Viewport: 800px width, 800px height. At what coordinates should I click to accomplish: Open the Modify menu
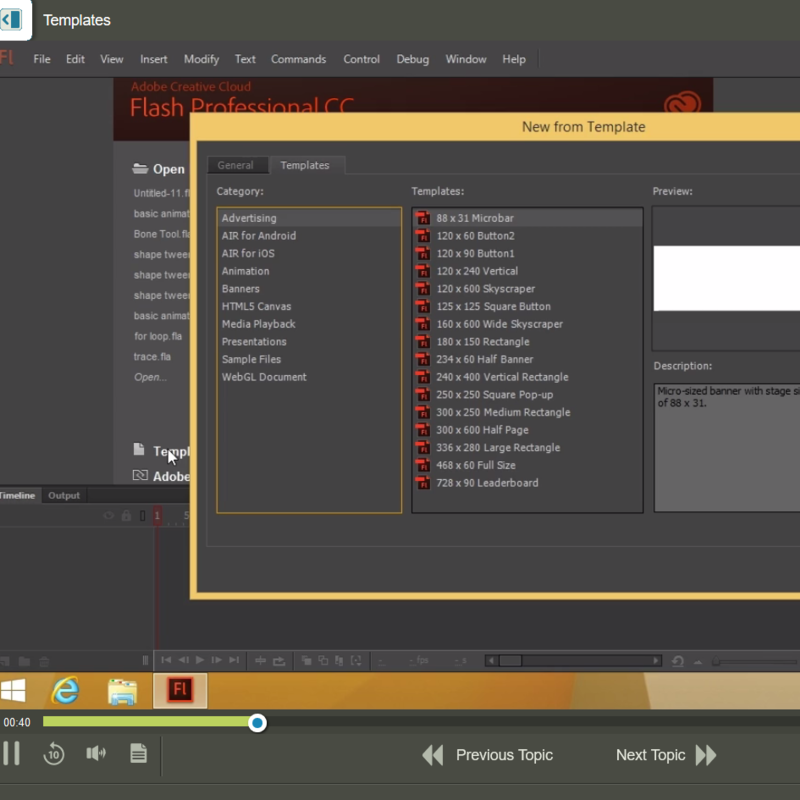click(x=202, y=59)
